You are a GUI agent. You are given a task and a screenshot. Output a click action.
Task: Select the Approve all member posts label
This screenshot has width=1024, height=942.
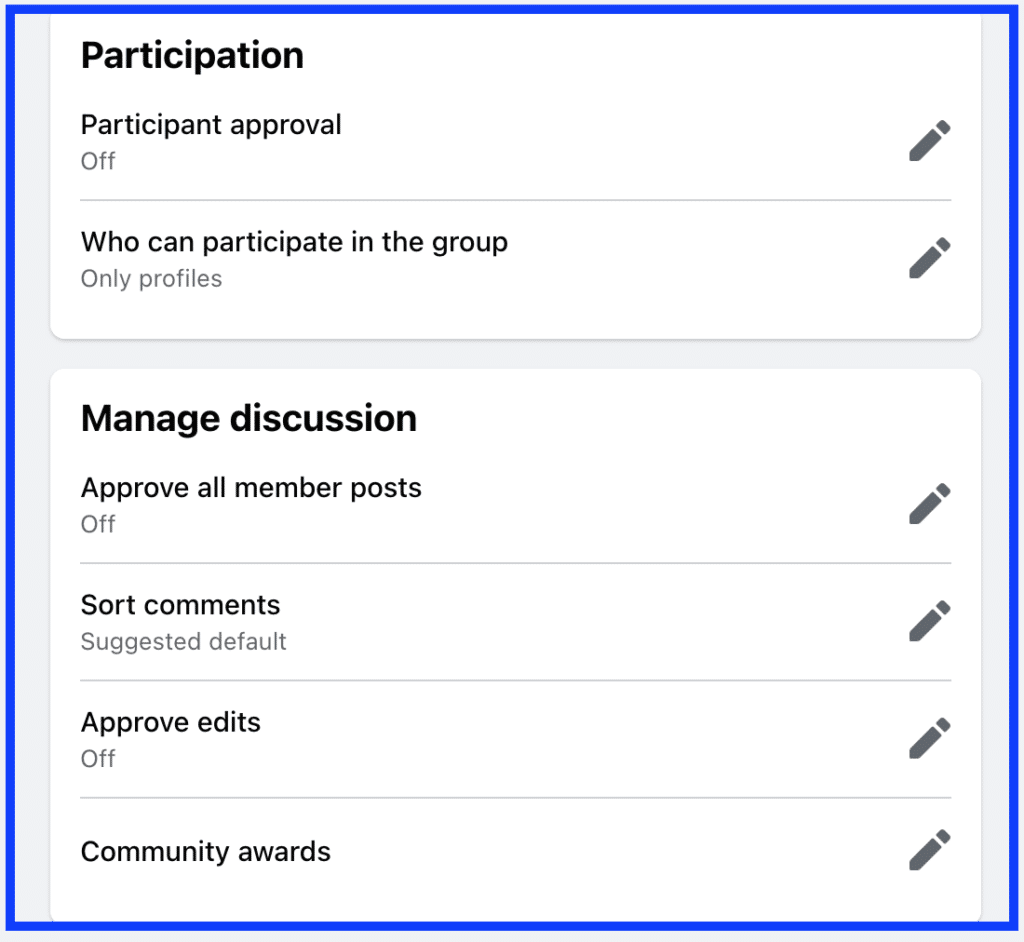point(251,488)
